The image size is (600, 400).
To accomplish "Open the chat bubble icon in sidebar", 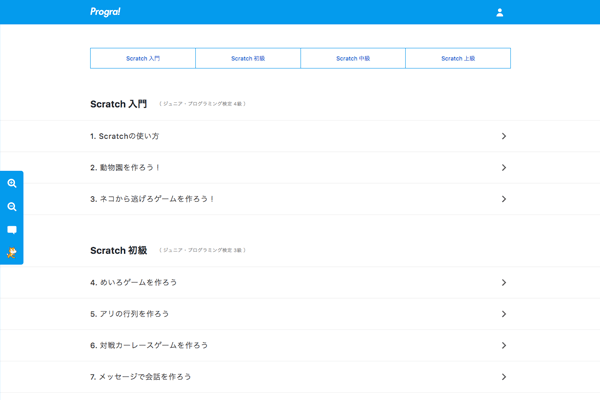I will click(12, 230).
